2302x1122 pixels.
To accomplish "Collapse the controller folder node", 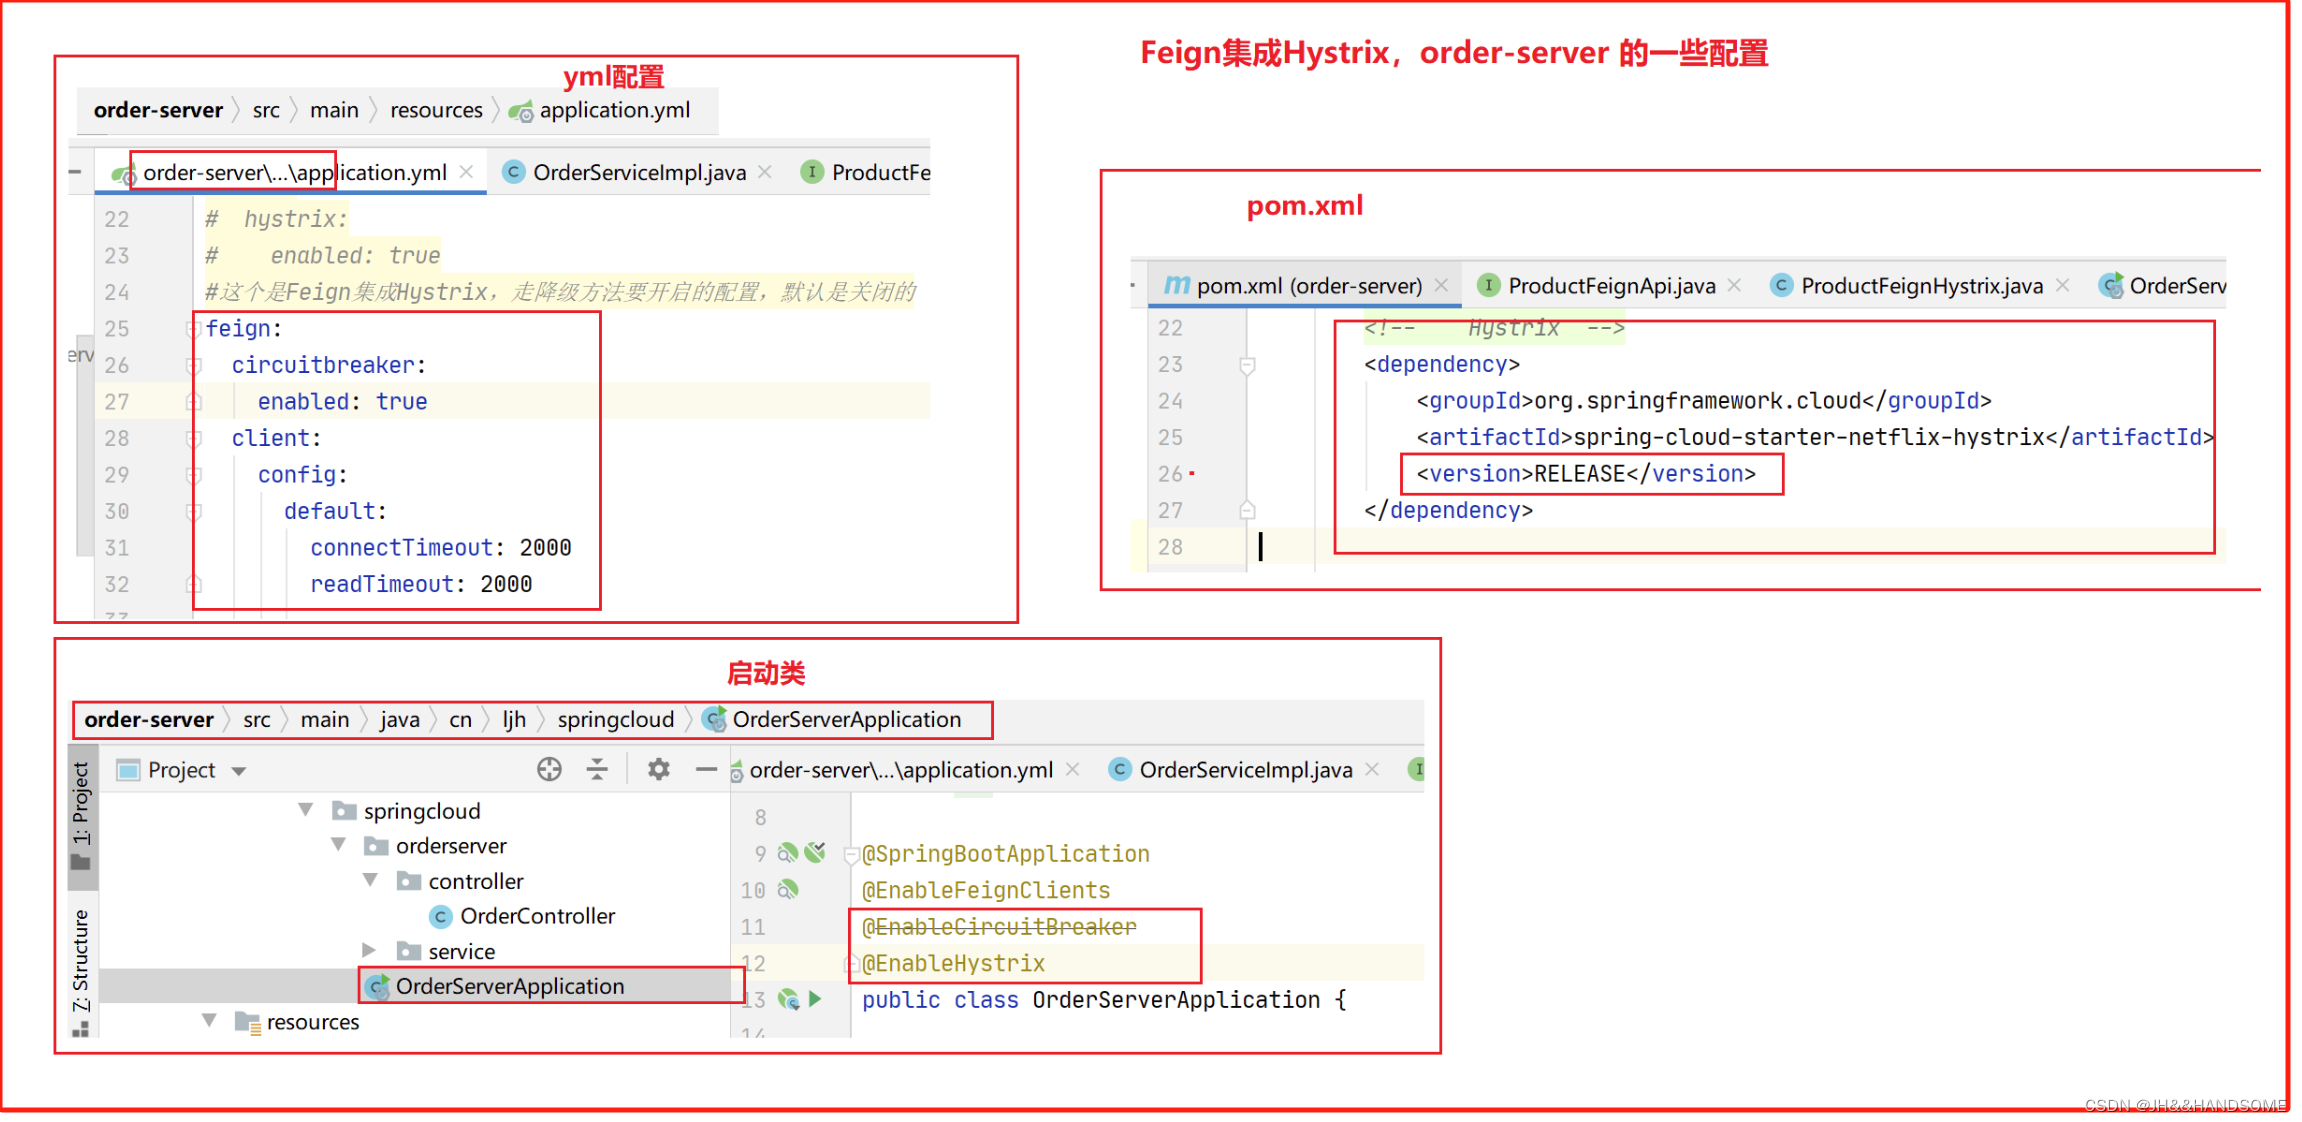I will (x=371, y=880).
